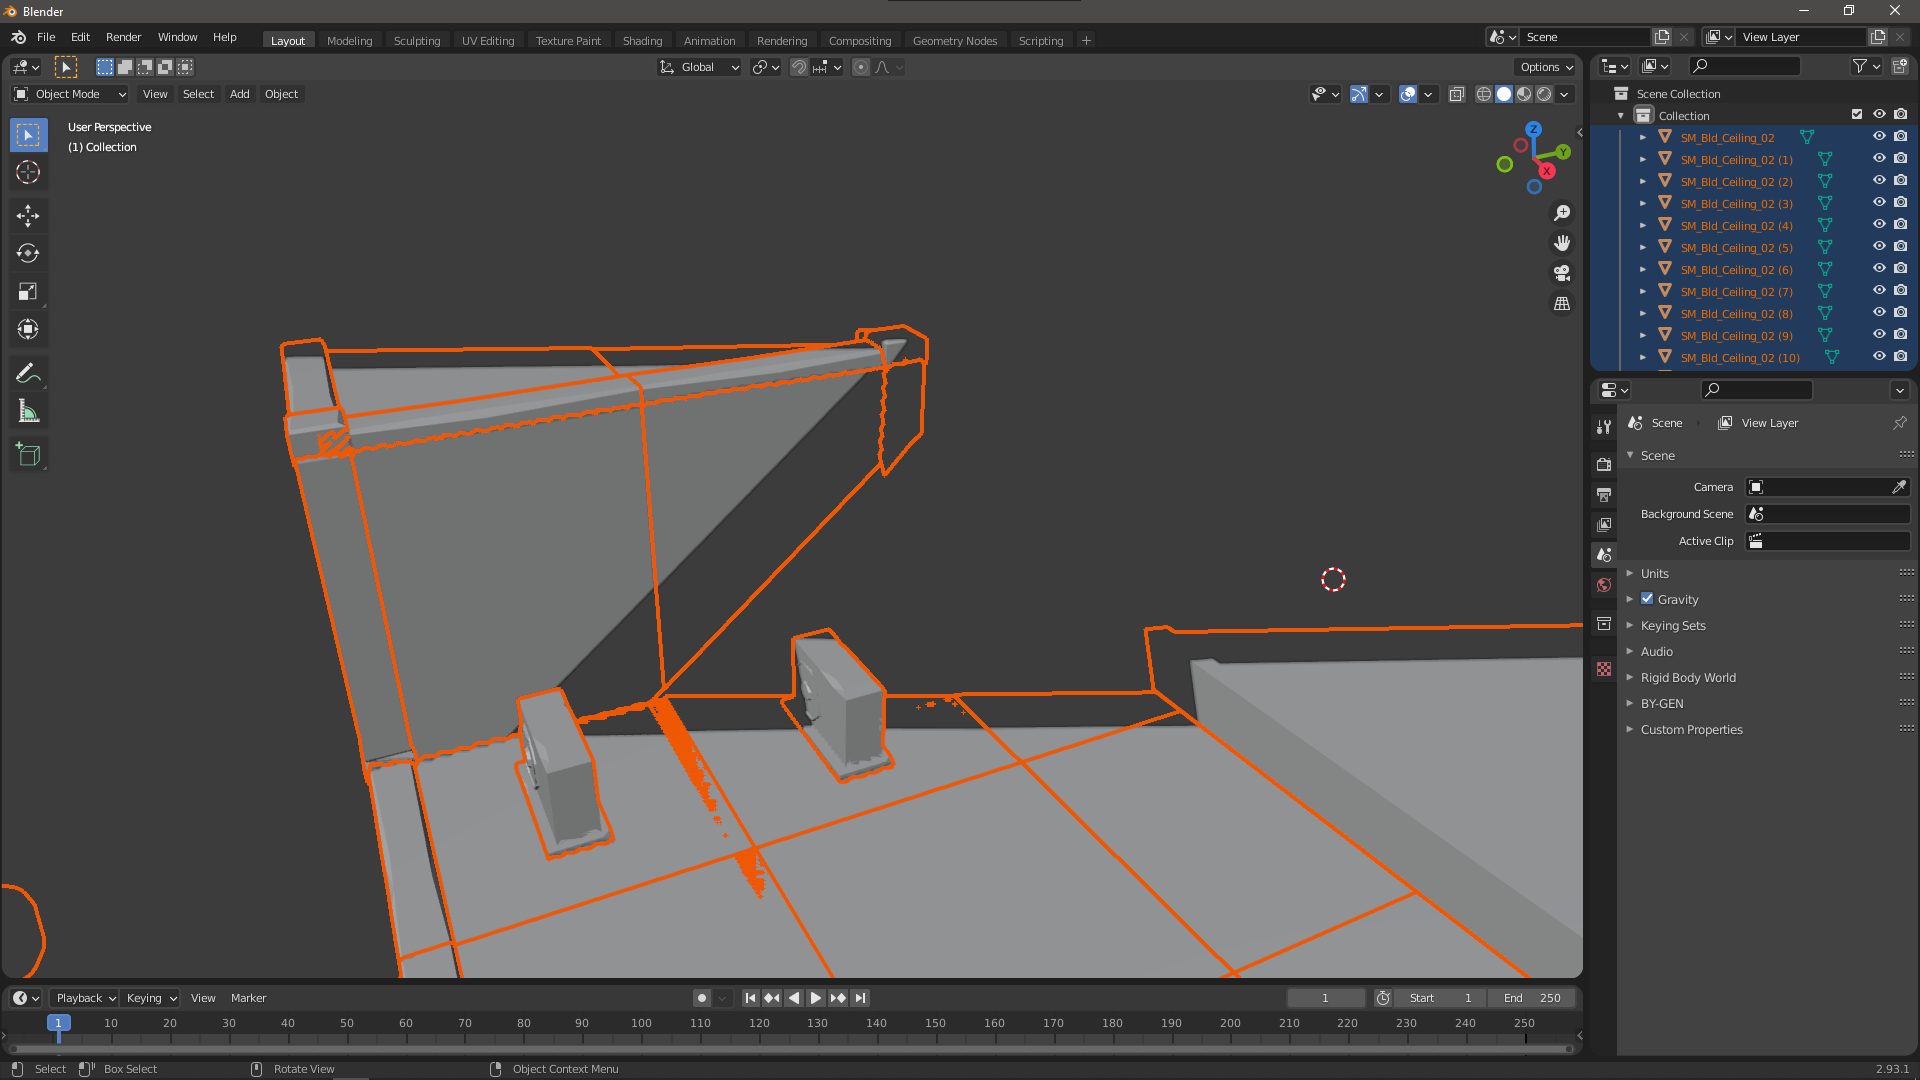Screen dimensions: 1920x1080
Task: Hide SM_Bld_Ceiling_02 (3) with its eye toggle
Action: click(1879, 202)
